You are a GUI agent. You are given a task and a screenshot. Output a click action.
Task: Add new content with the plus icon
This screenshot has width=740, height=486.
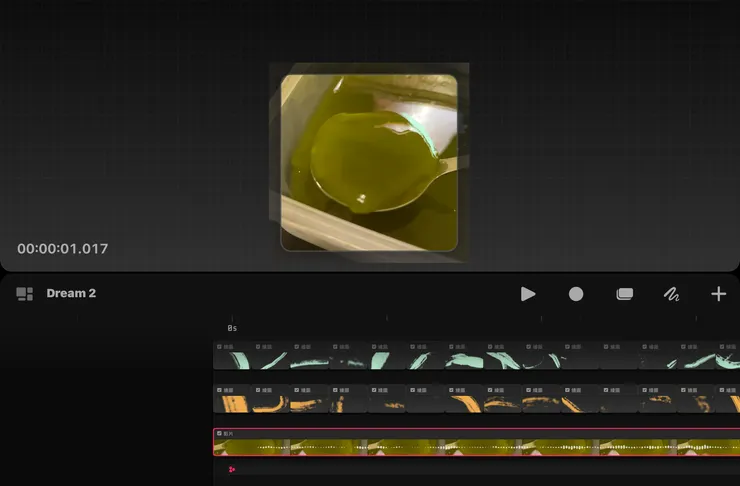[718, 294]
